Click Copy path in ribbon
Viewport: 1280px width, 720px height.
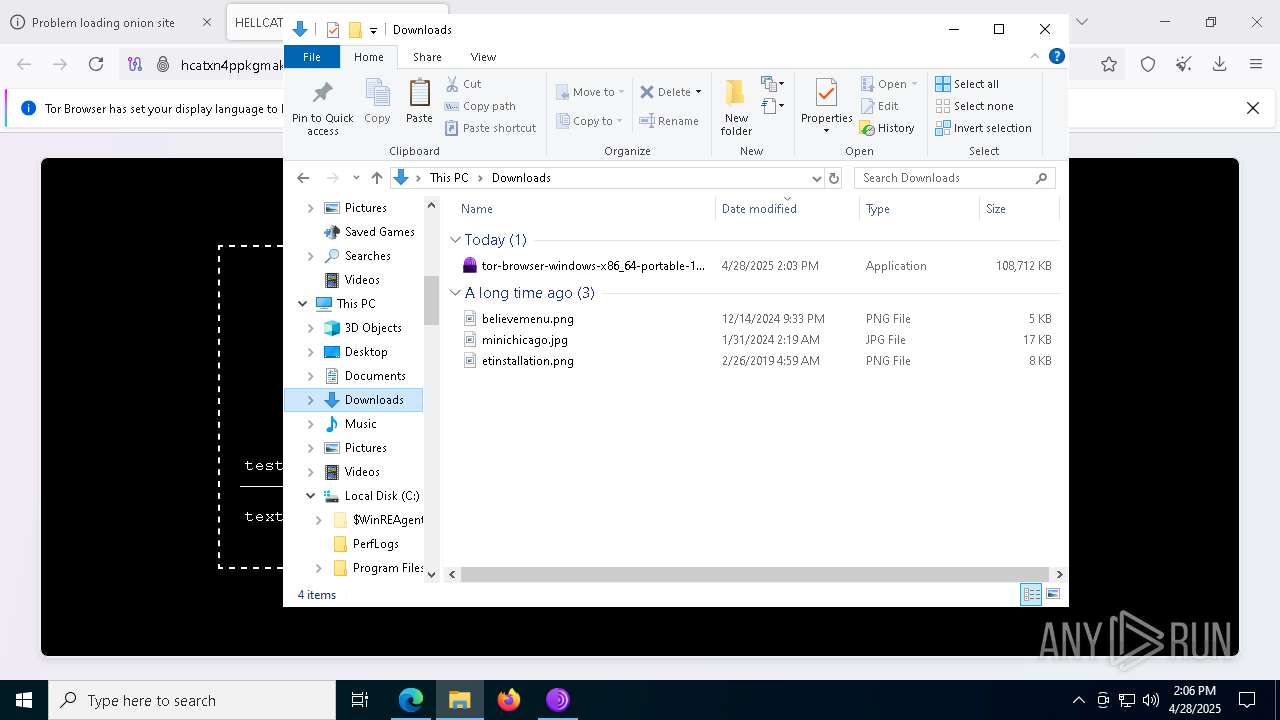(480, 106)
